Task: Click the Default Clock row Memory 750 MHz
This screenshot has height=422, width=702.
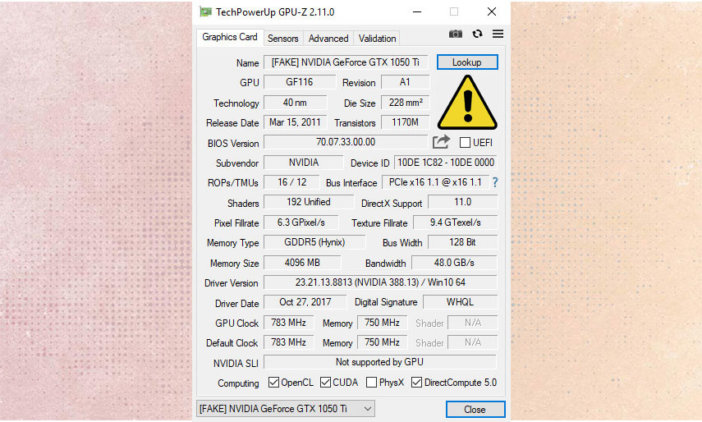Action: click(x=382, y=342)
